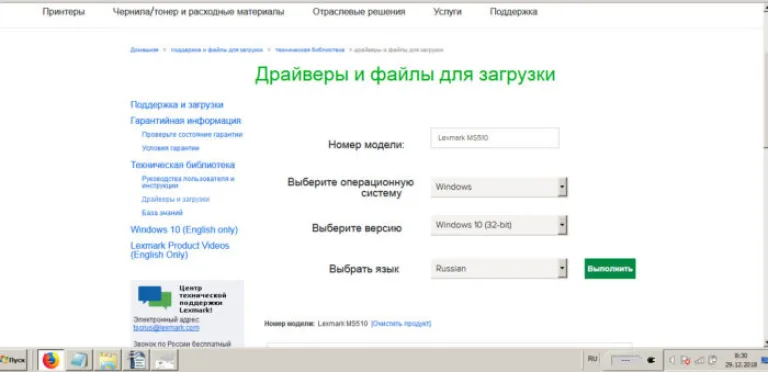Click the volume speaker tray icon
This screenshot has width=768, height=372.
pos(672,361)
